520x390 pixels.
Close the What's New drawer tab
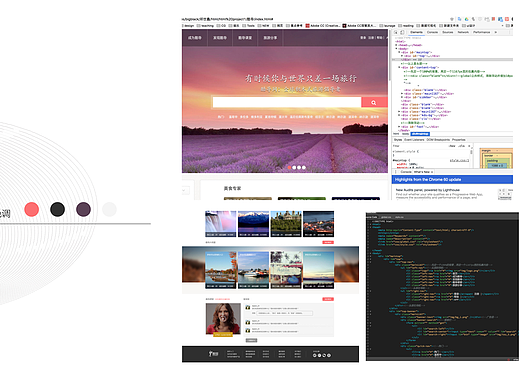pos(433,172)
